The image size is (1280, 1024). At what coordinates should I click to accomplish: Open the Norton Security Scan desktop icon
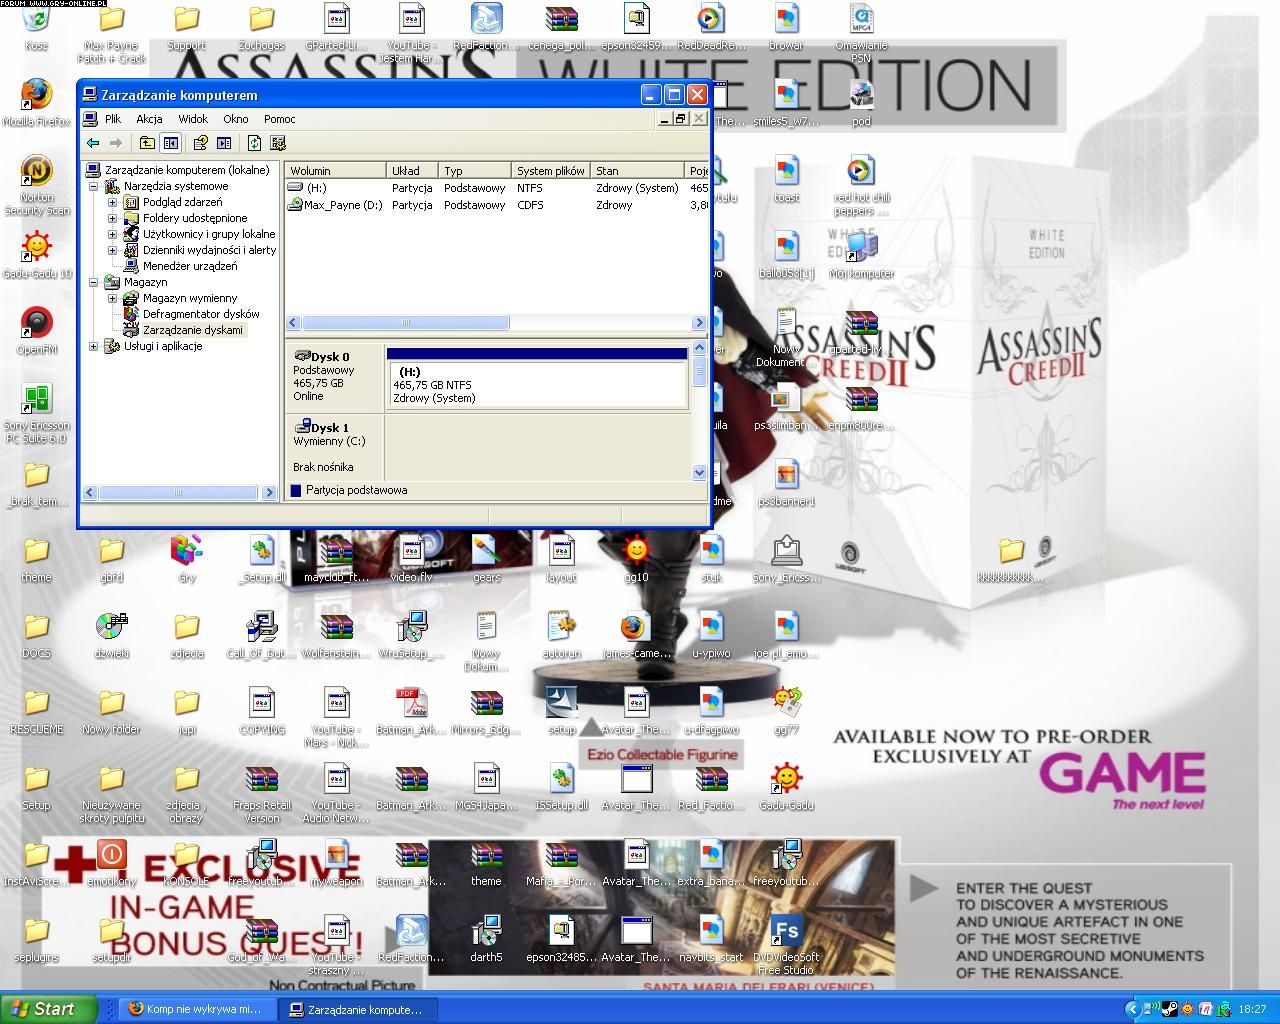tap(36, 172)
